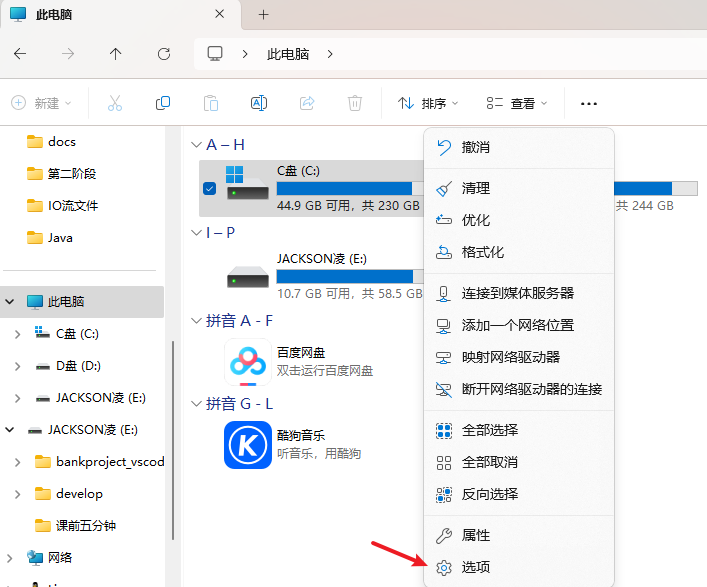Go up one folder level arrow
Viewport: 707px width, 587px height.
point(116,54)
